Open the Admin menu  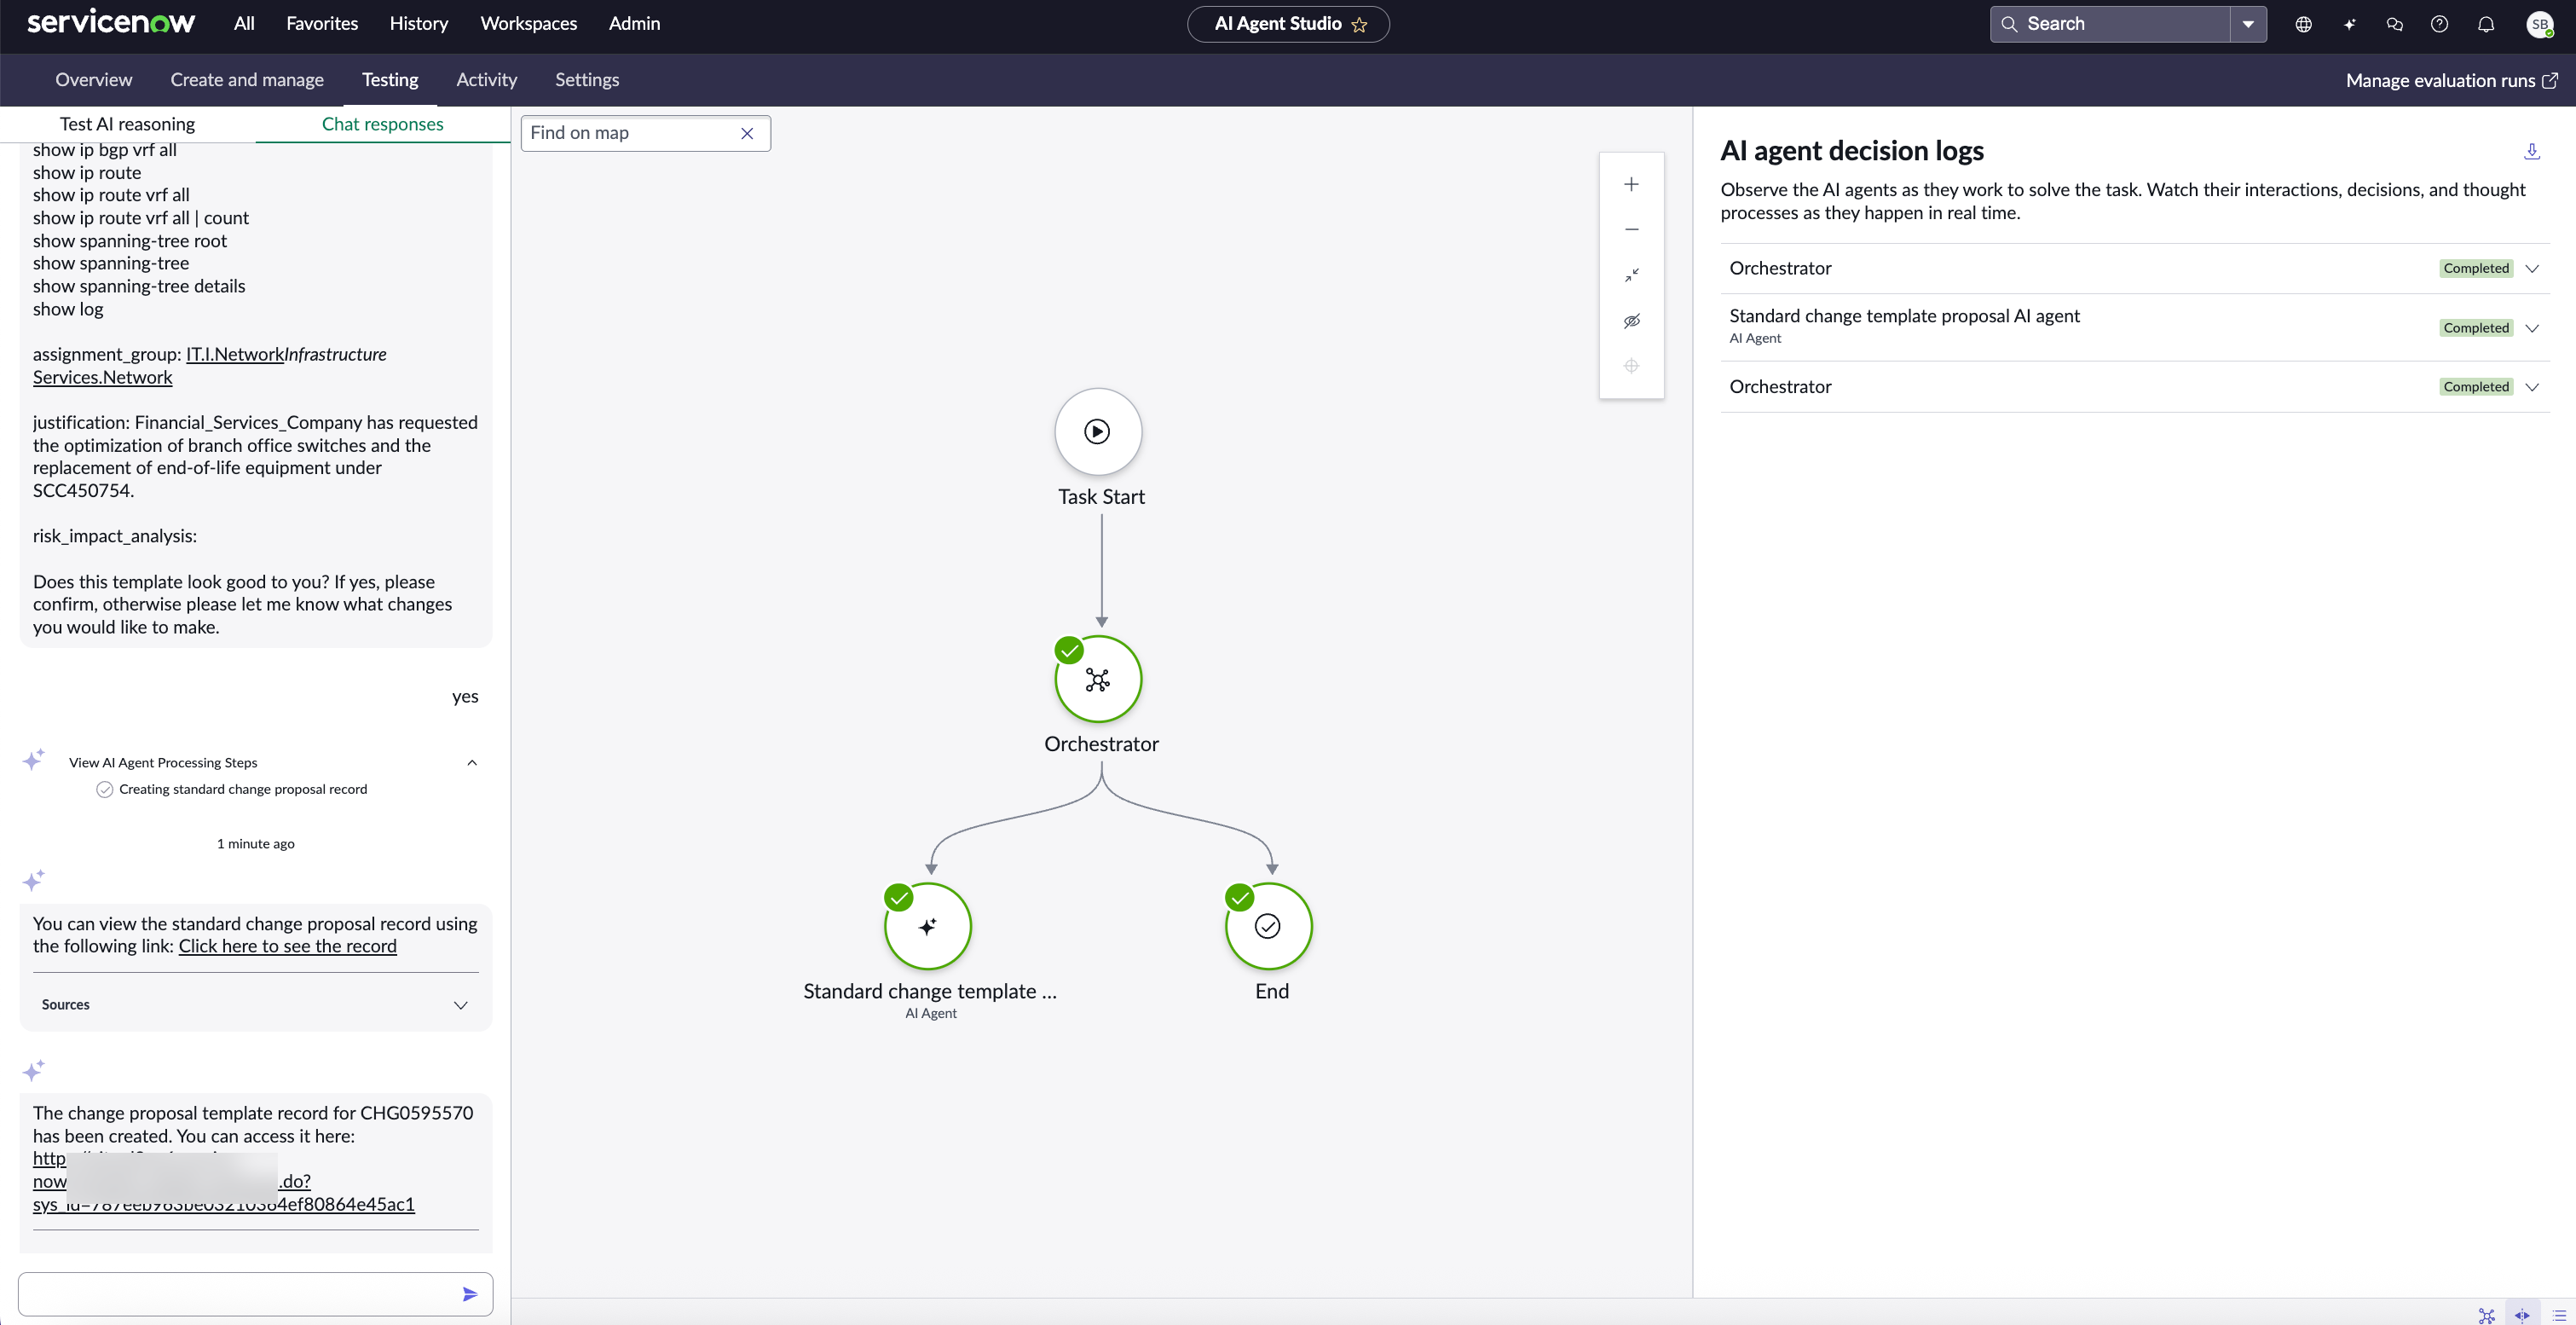[634, 23]
